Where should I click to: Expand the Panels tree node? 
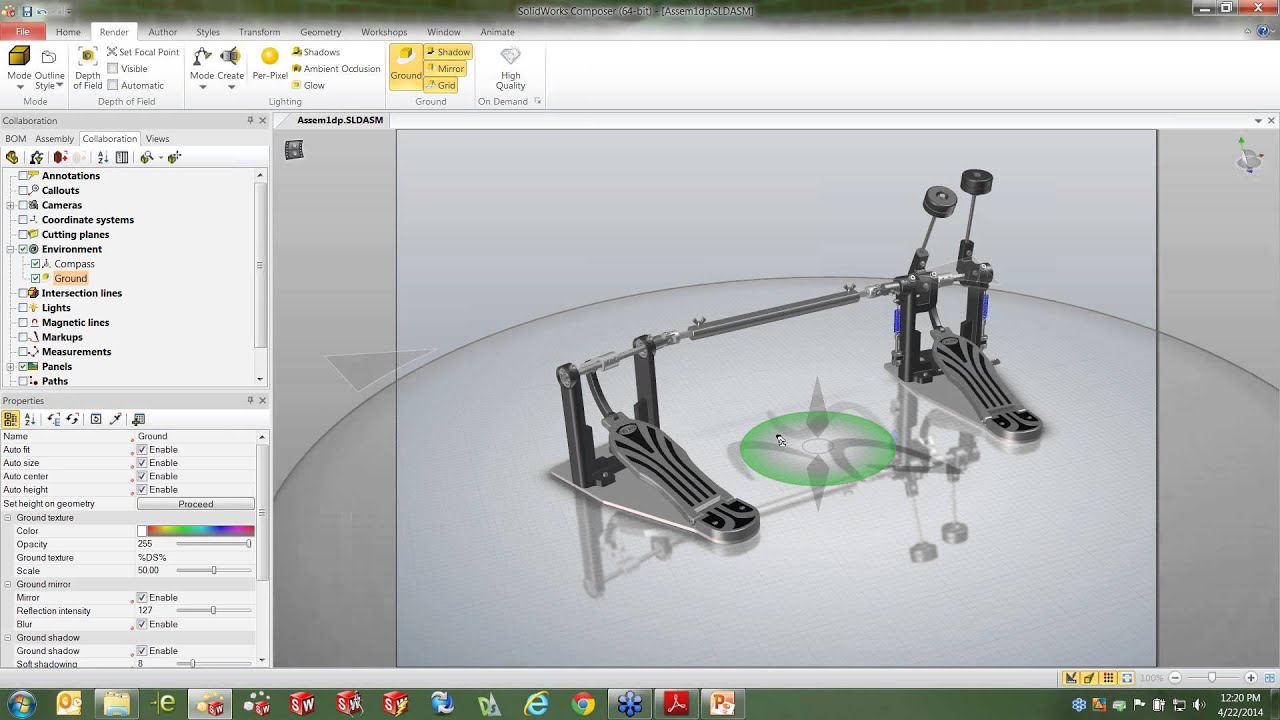(x=10, y=367)
